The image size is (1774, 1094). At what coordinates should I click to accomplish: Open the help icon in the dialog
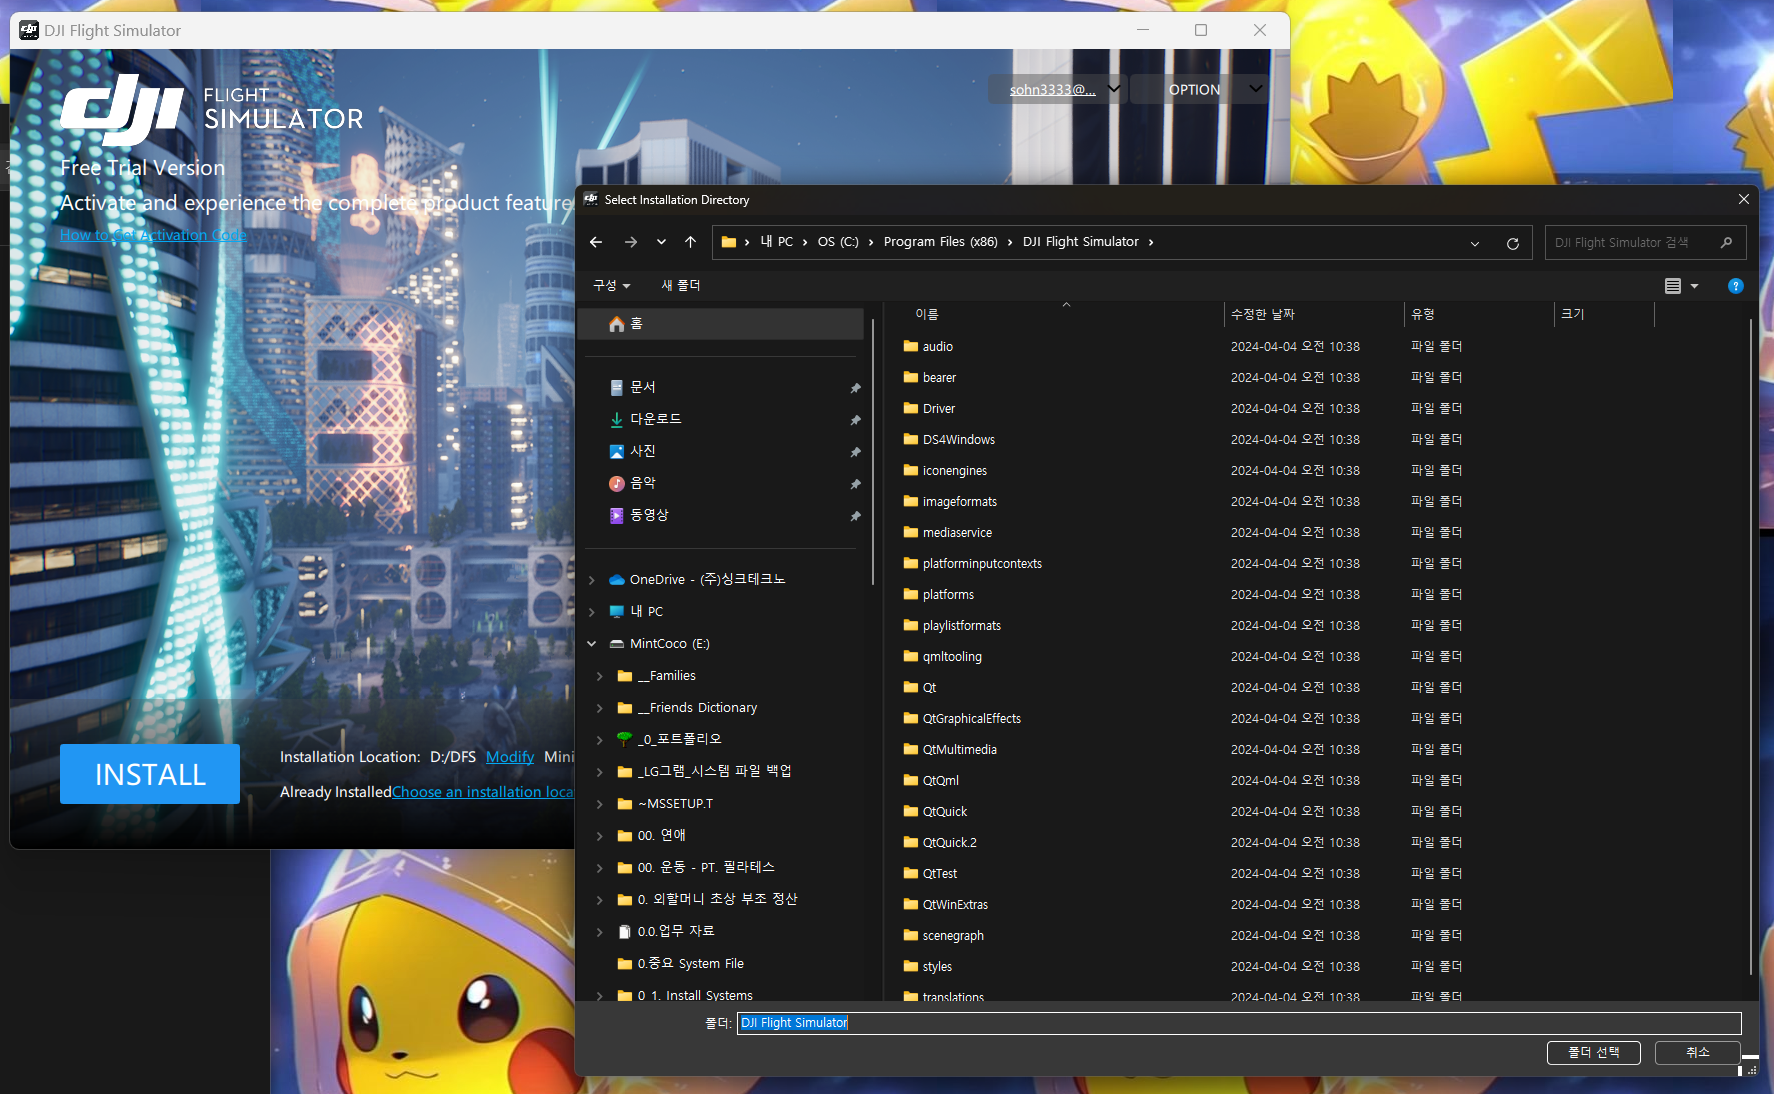coord(1736,286)
